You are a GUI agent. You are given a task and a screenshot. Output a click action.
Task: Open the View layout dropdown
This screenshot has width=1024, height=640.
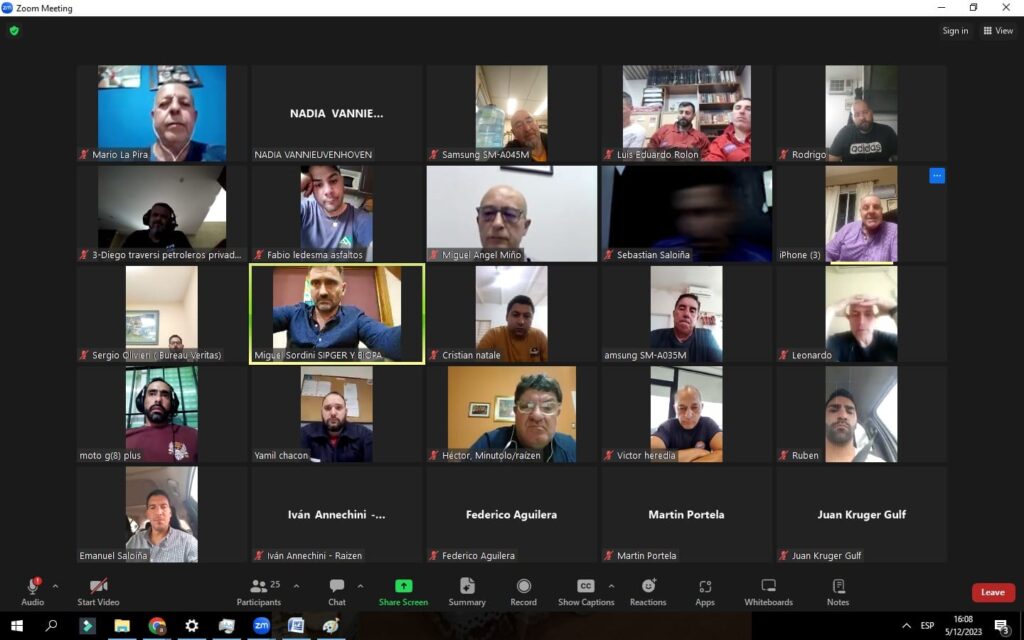[998, 31]
